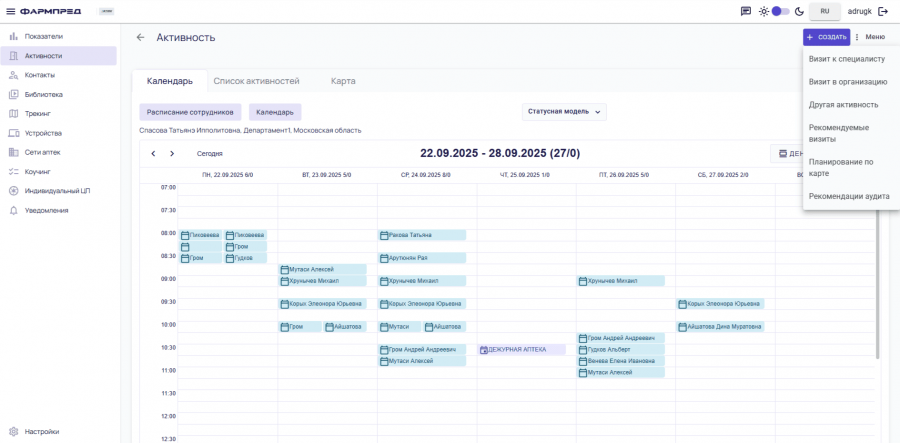This screenshot has width=900, height=443.
Task: Open the ДЕЖУРНАЯ АПТЕКА calendar event
Action: point(522,350)
